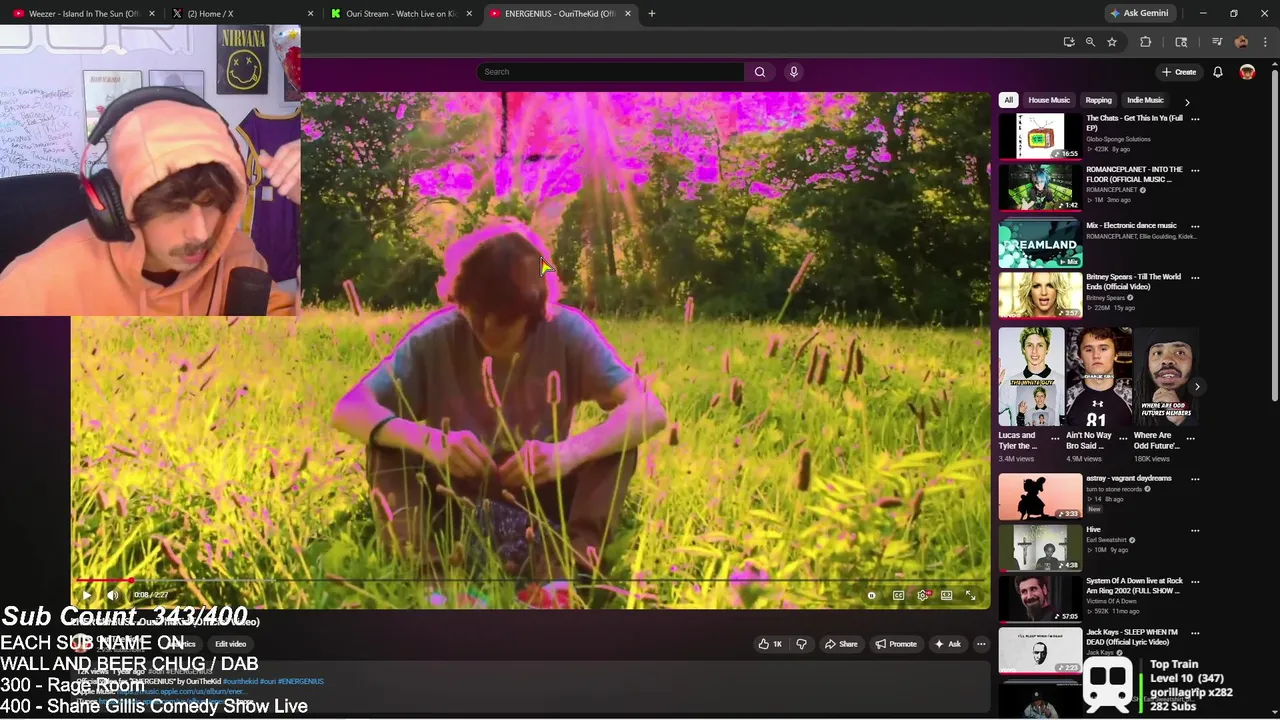Select the Rapping filter chip
Screen dimensions: 1280x720
click(x=1098, y=100)
